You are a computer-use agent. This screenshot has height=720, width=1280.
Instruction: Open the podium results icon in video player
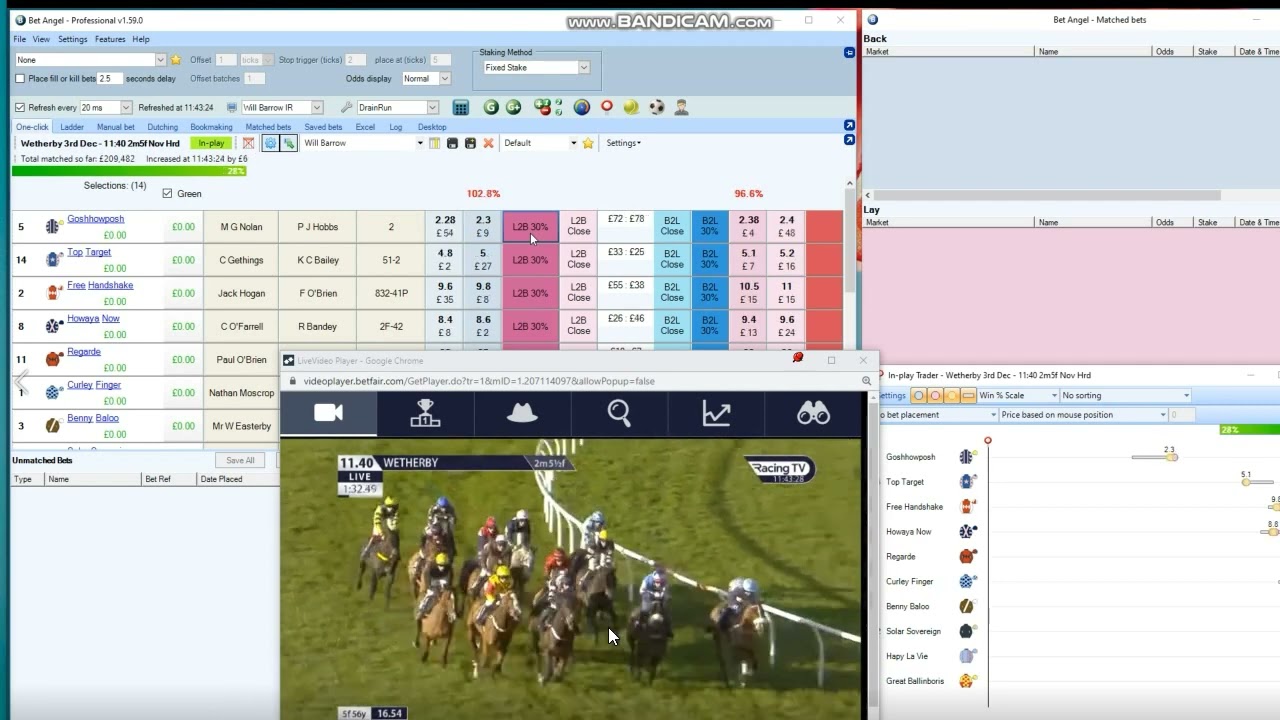425,413
